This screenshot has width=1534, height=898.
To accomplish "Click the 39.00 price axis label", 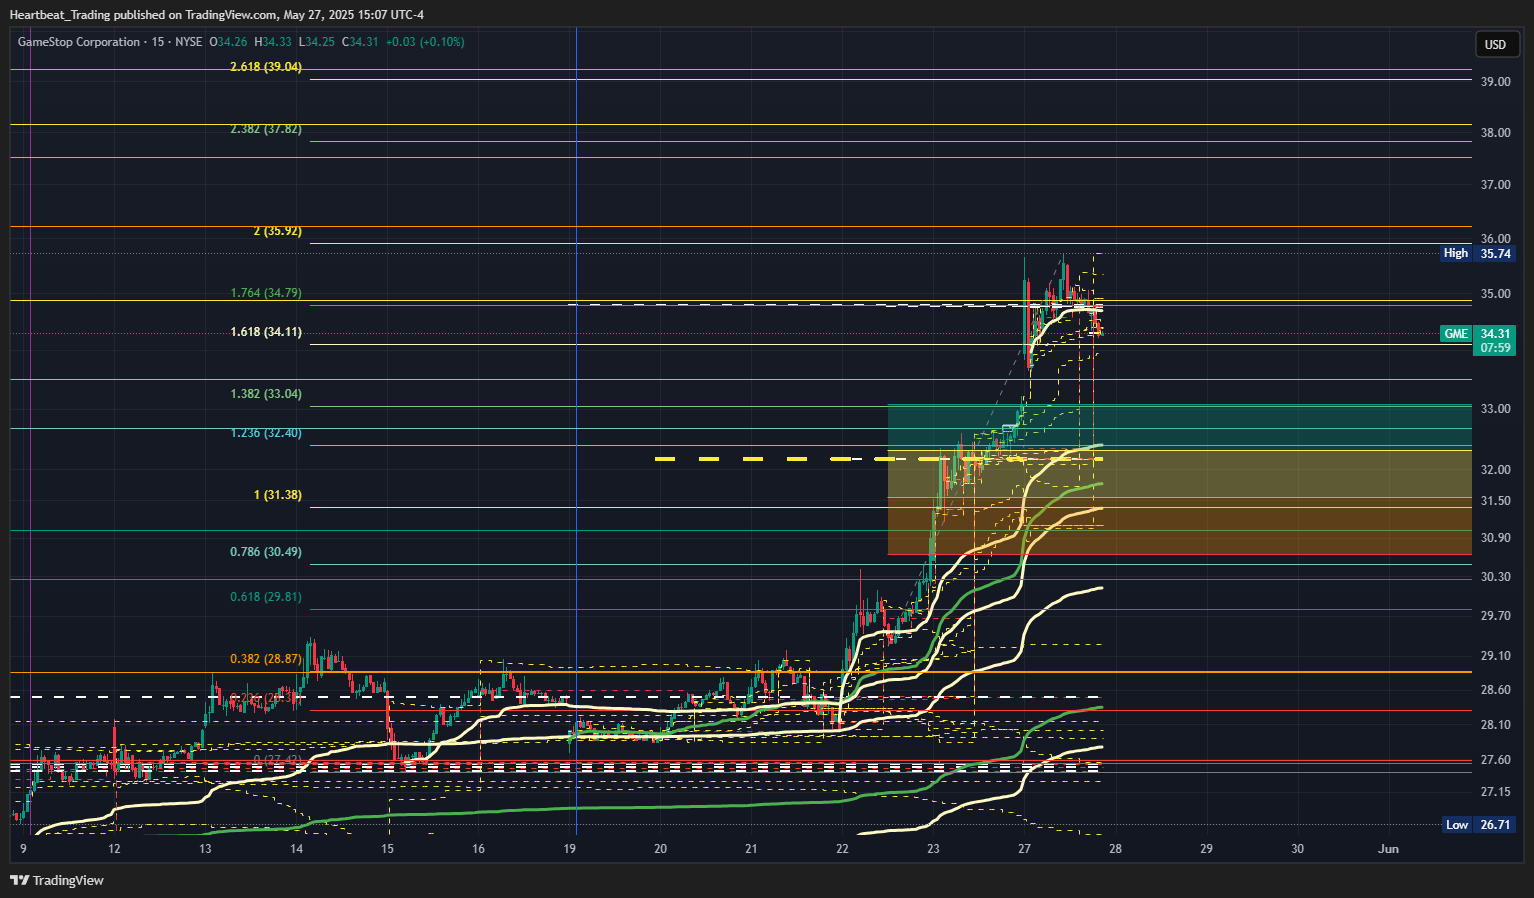I will click(x=1495, y=82).
